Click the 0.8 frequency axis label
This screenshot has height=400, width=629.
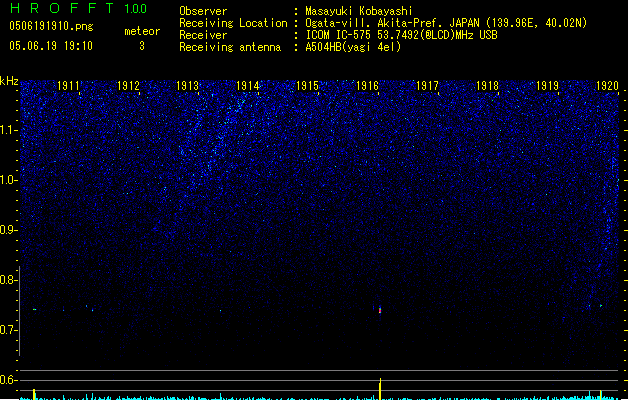coord(8,280)
